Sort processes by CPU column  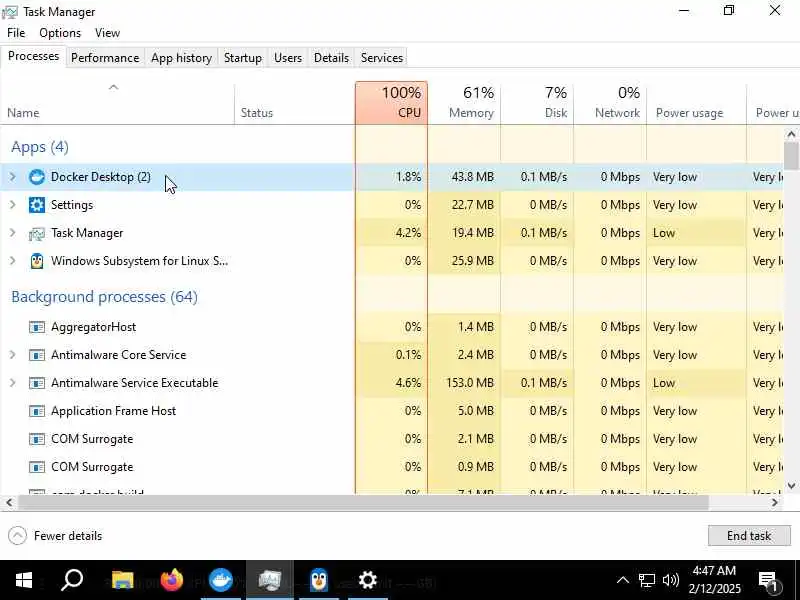coord(391,103)
